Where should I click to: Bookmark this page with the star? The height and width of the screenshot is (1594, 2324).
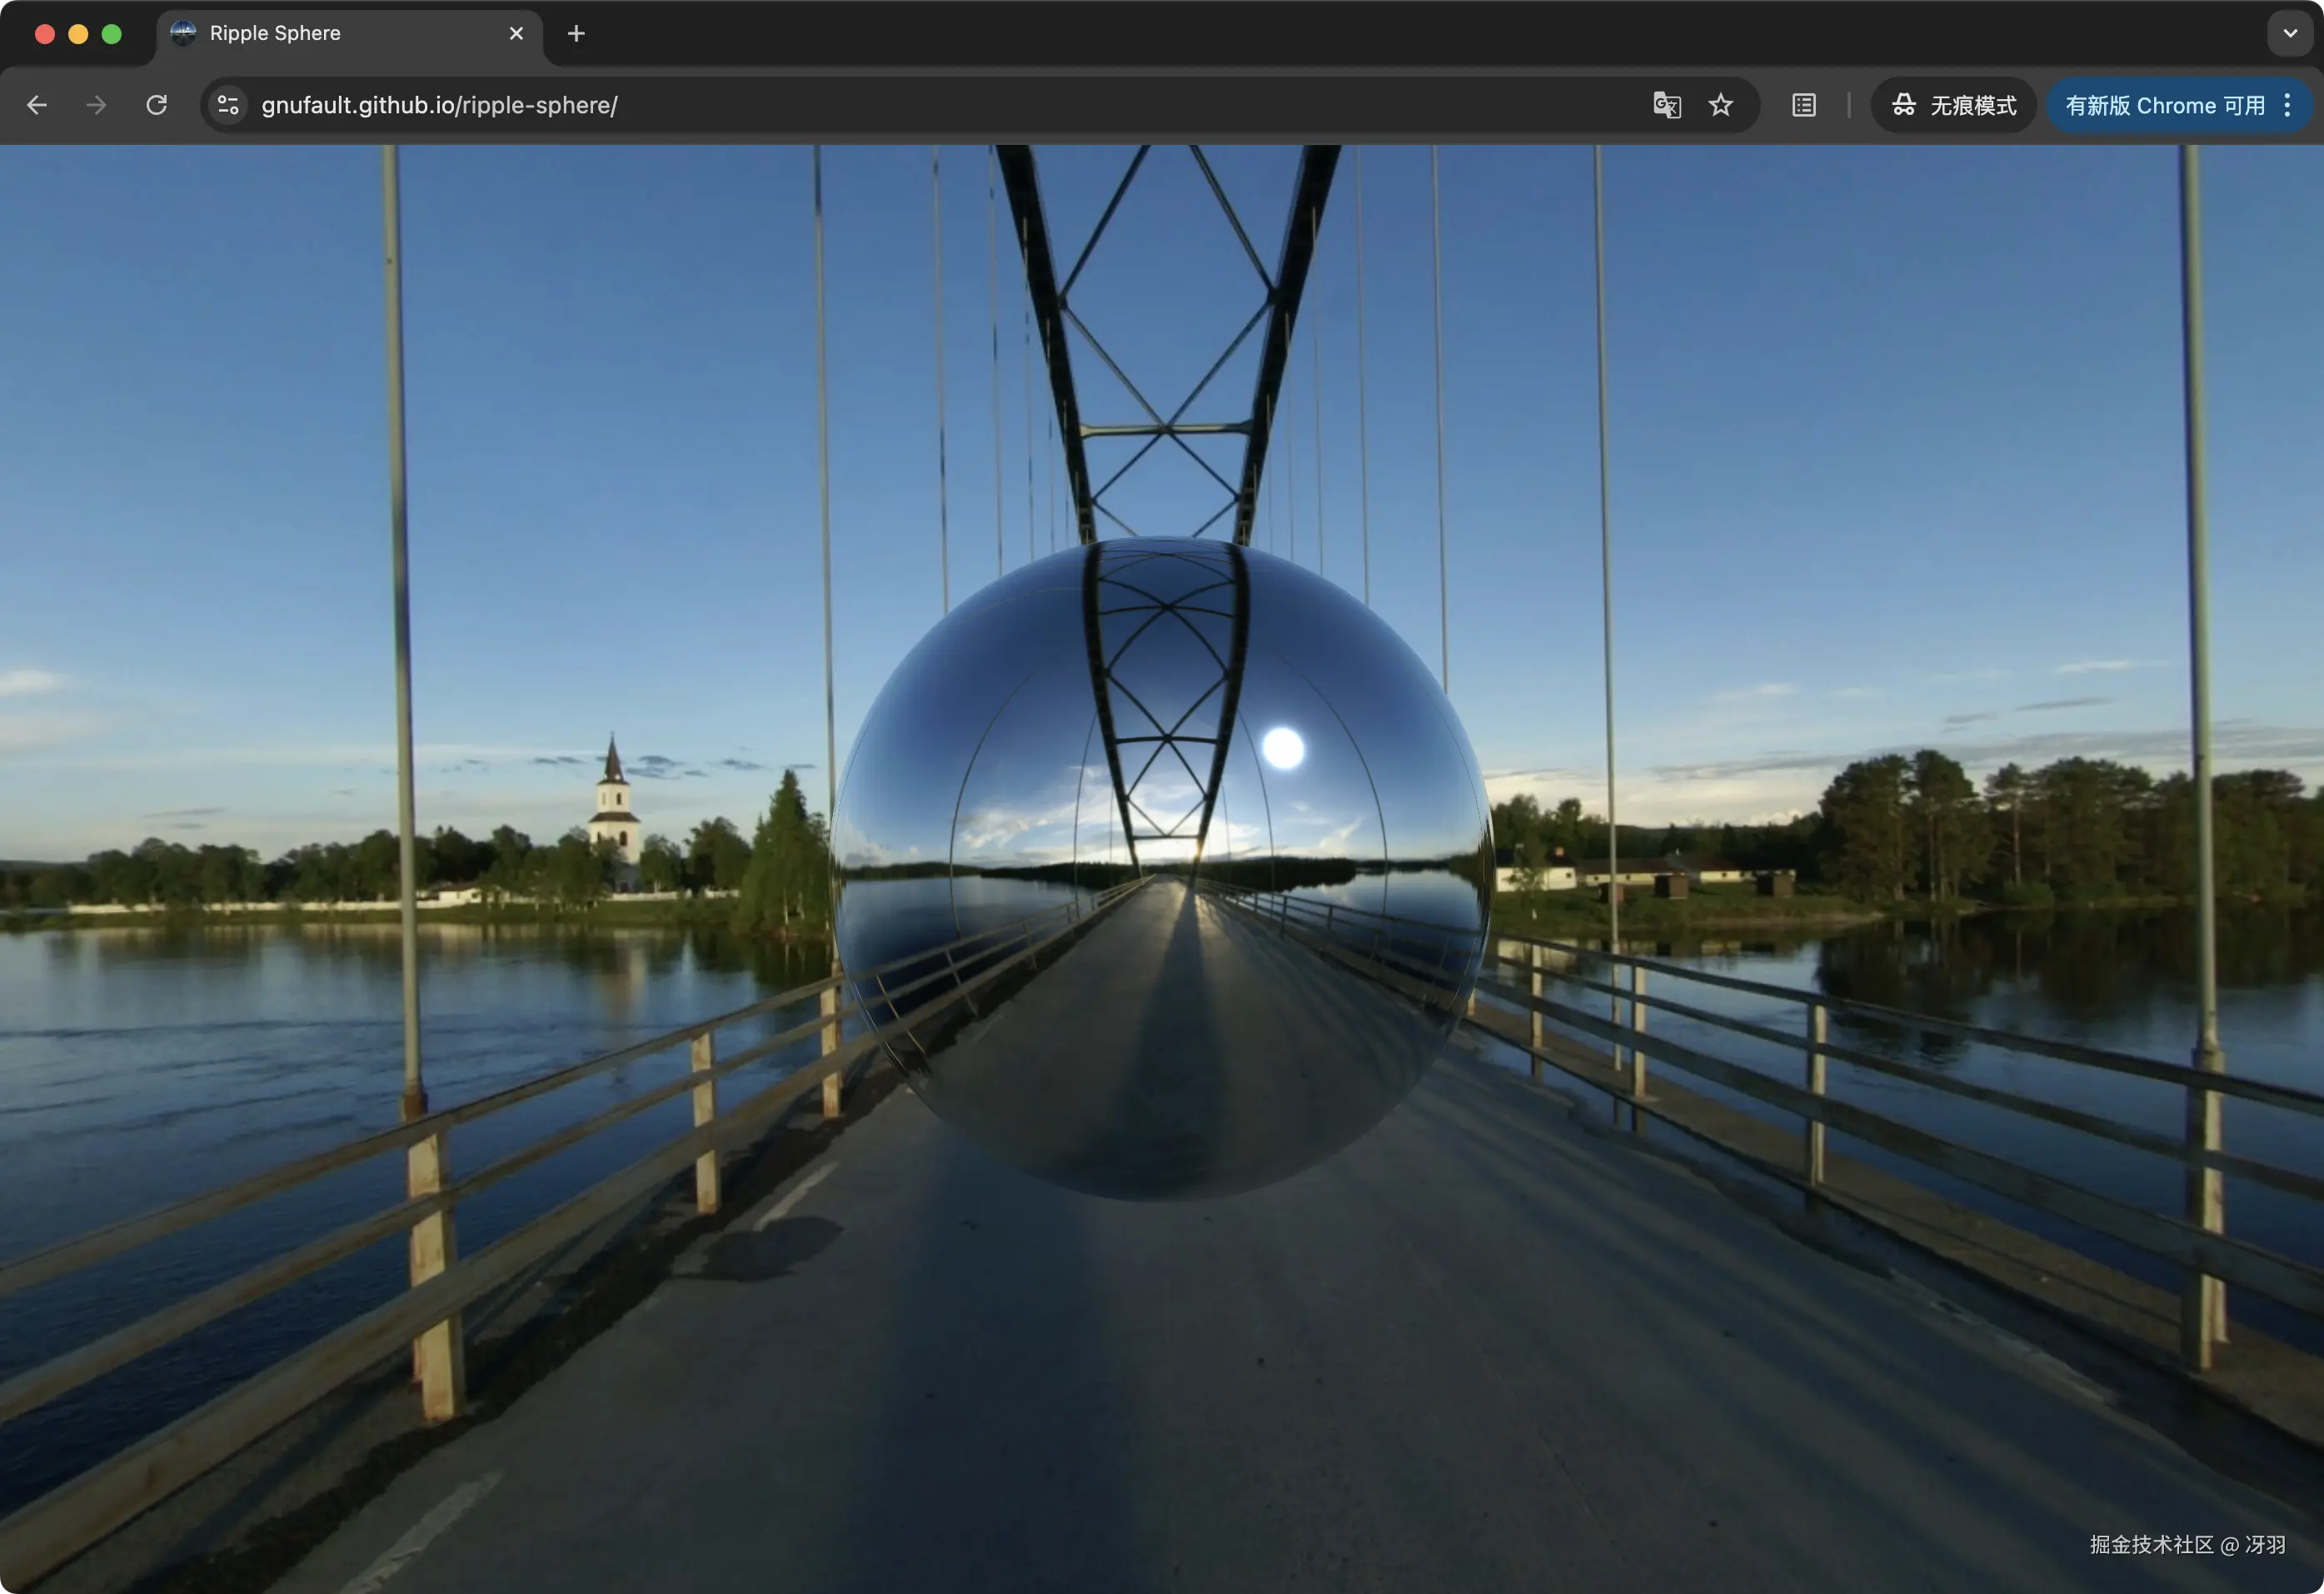[x=1720, y=105]
